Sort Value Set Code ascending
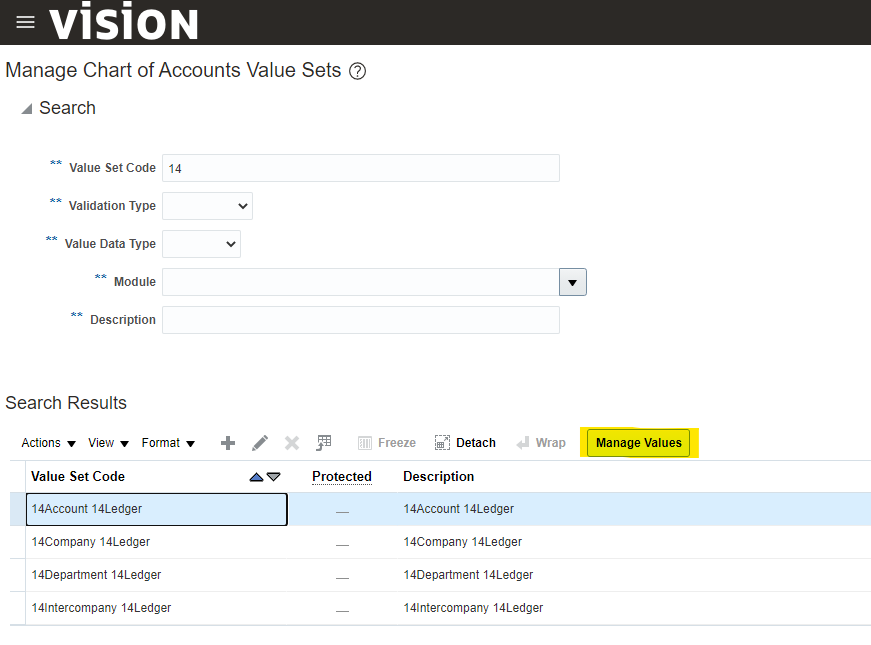 pos(256,477)
